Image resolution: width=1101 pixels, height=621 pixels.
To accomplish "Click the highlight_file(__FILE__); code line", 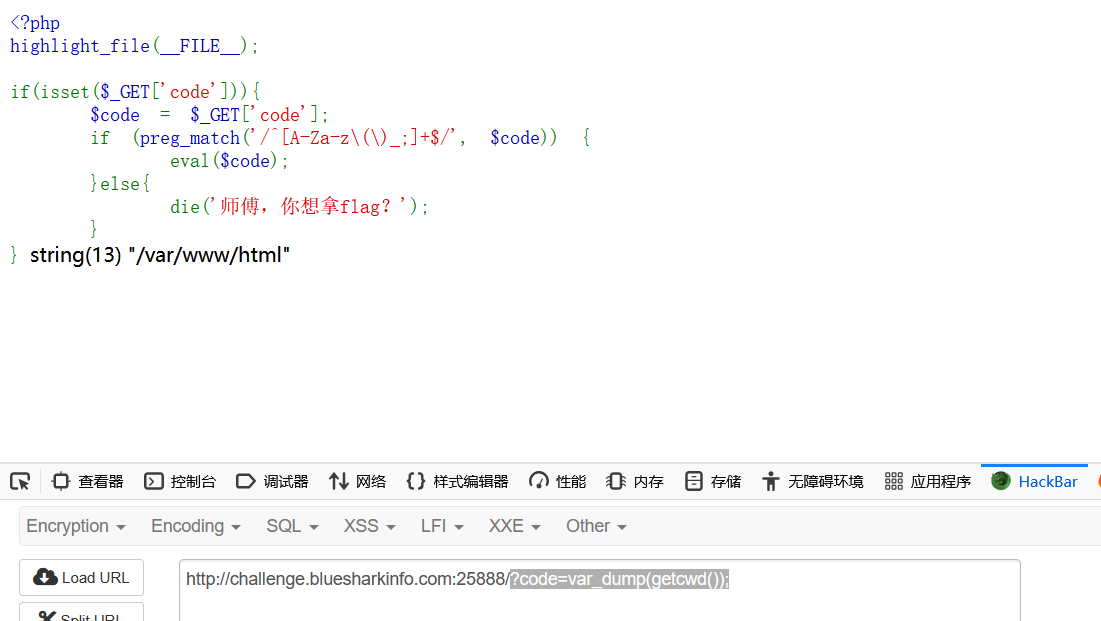I will (x=134, y=46).
